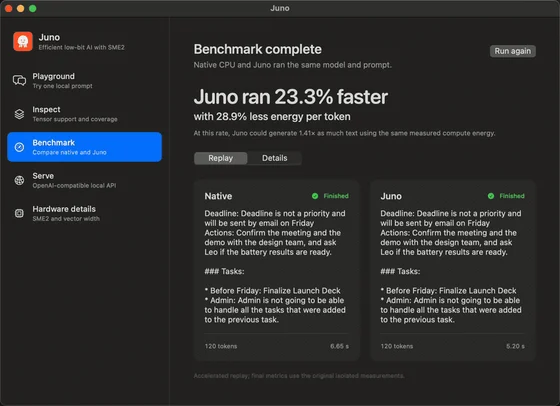Screen dimensions: 560x406
Task: Click the Native card's '120 tokens' label
Action: coord(221,346)
